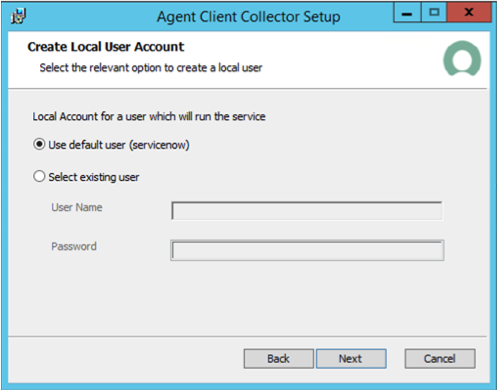
Task: Open the installer icon in title bar
Action: pyautogui.click(x=18, y=17)
